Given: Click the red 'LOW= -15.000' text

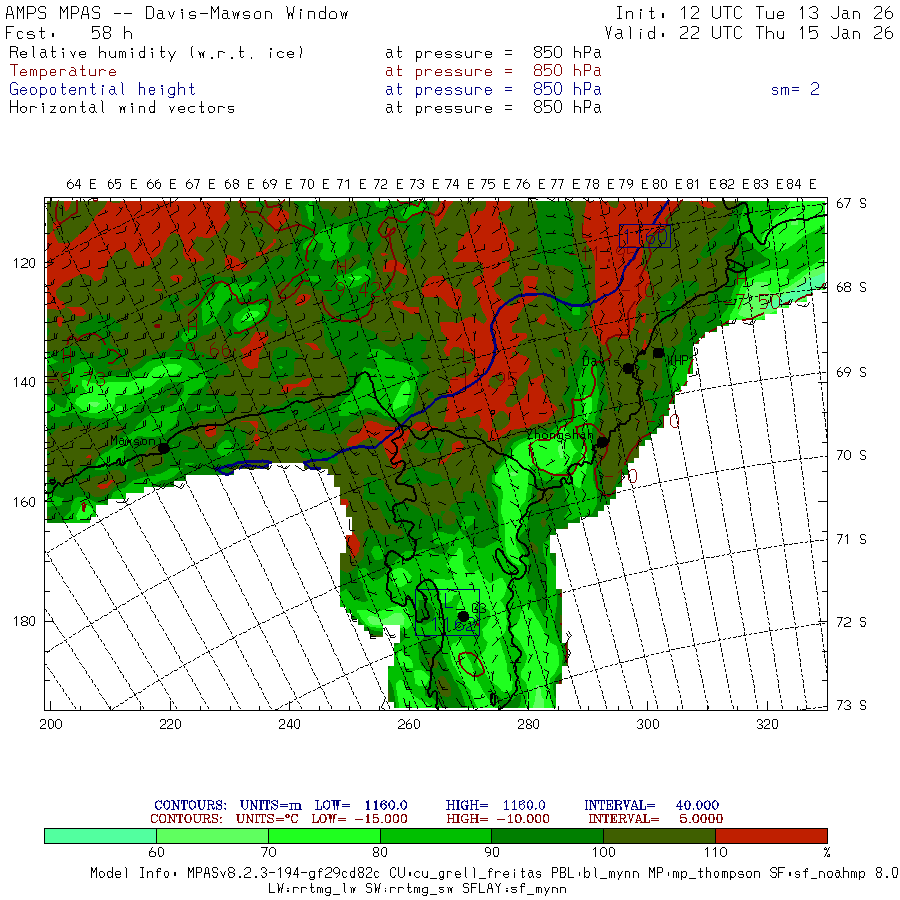Looking at the screenshot, I should click(x=359, y=819).
